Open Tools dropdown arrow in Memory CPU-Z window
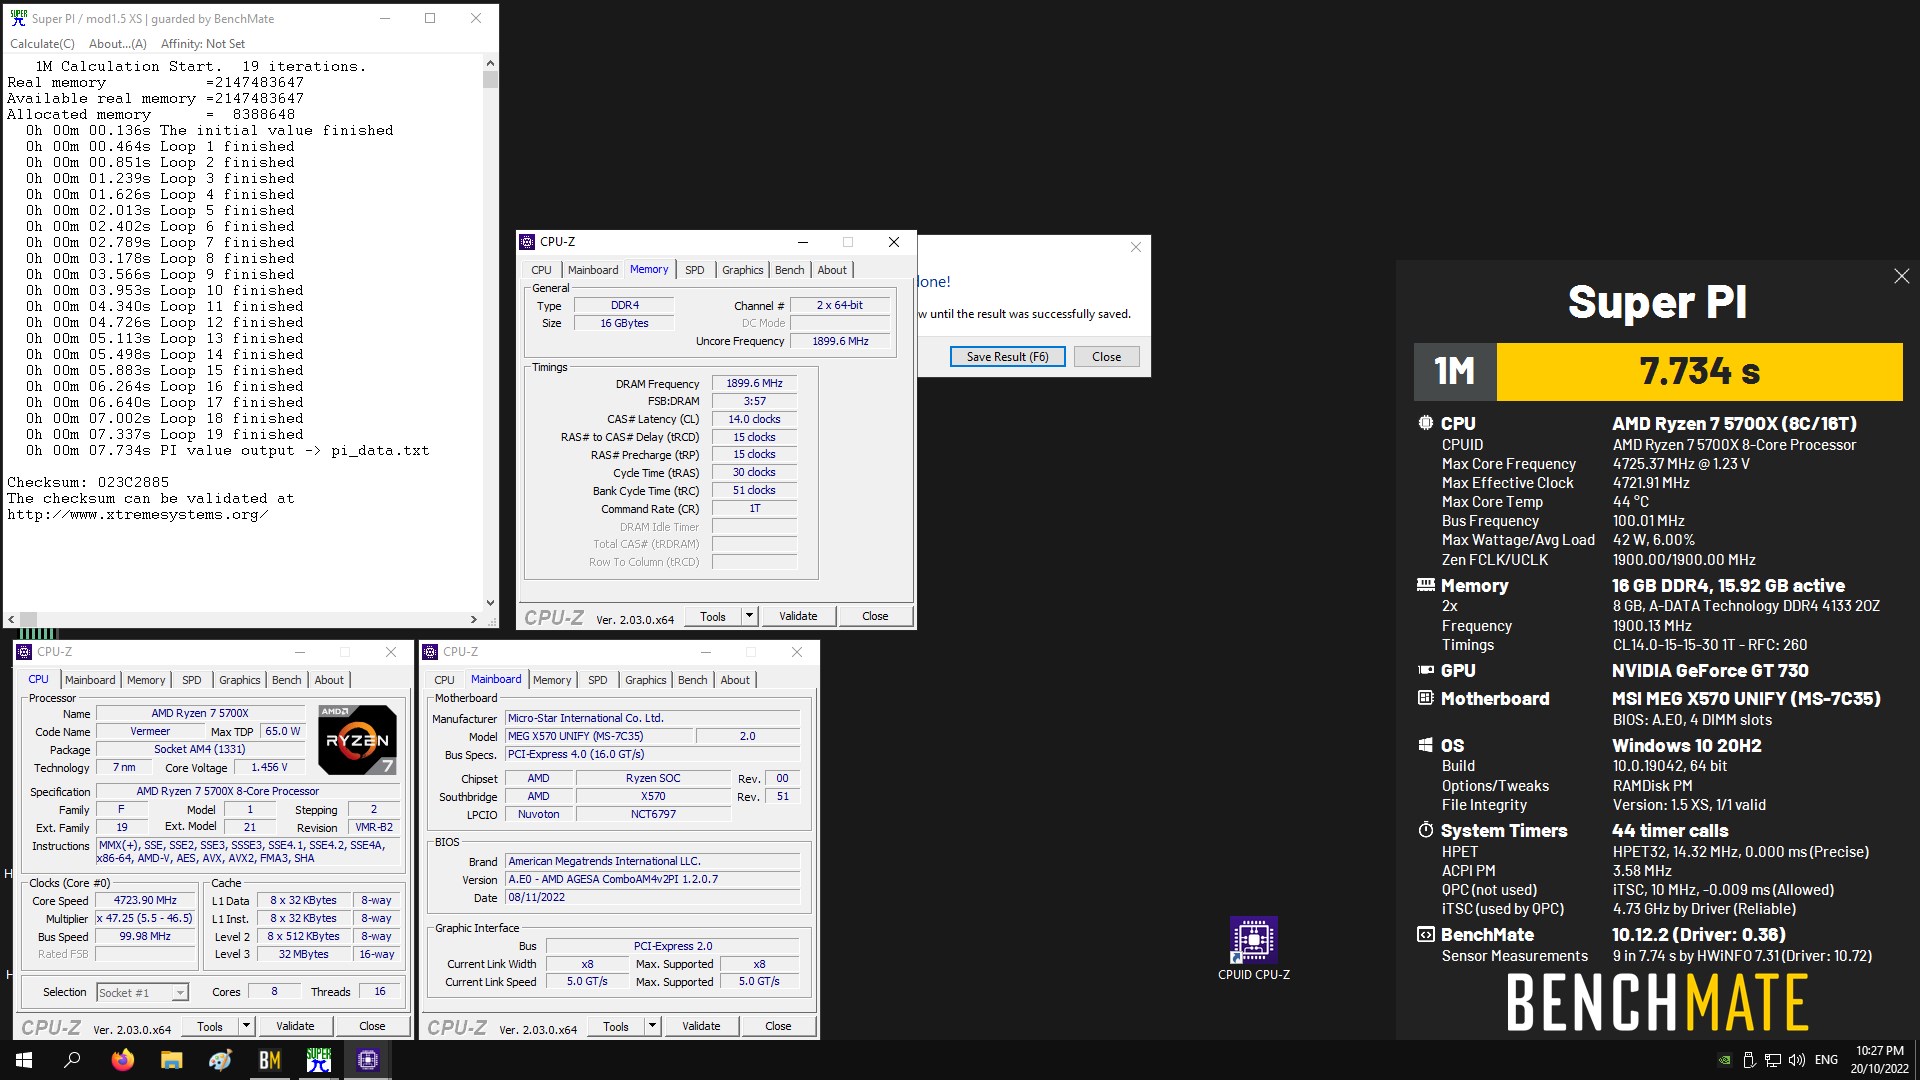1920x1080 pixels. (x=749, y=616)
